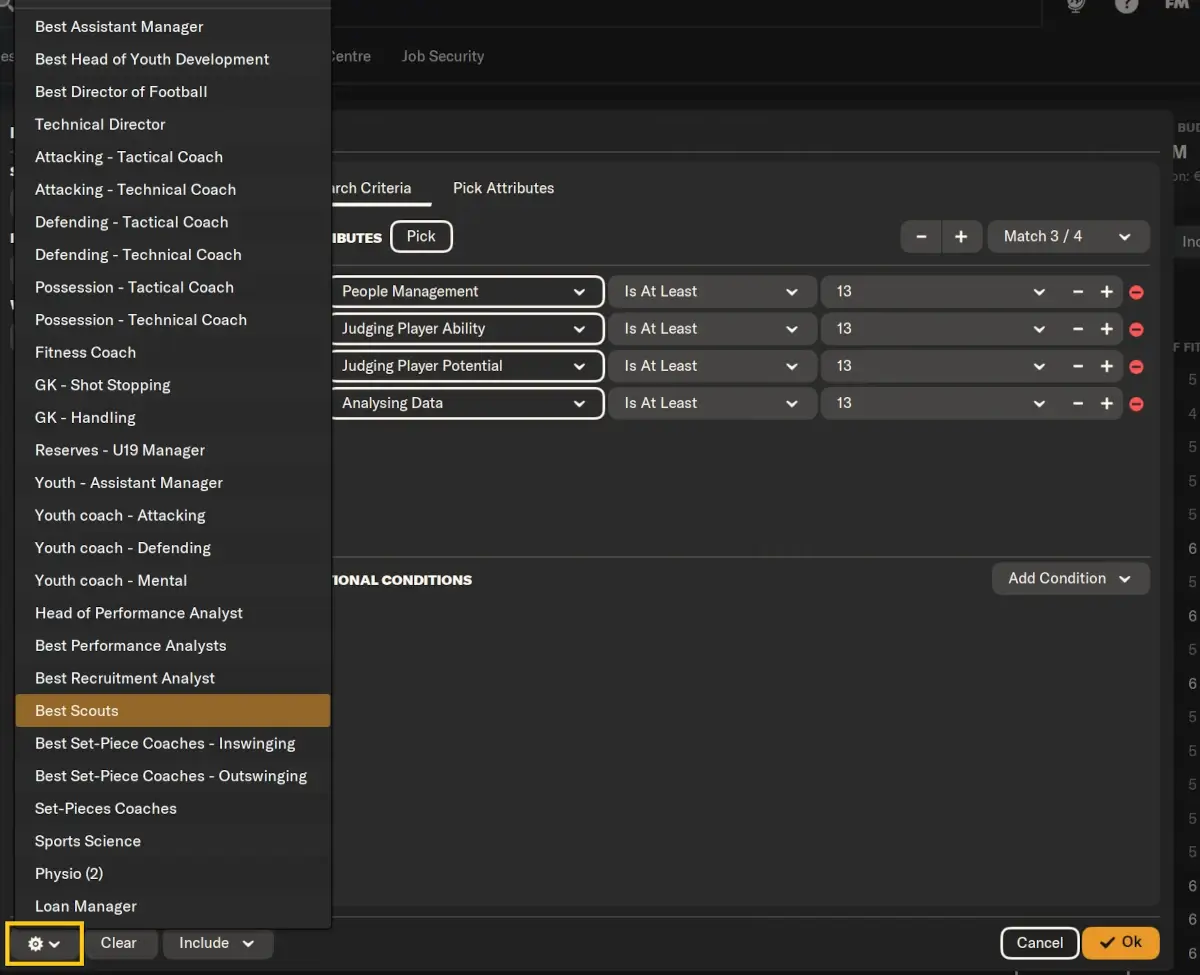Open the People Management attribute dropdown
The height and width of the screenshot is (975, 1200).
tap(466, 291)
